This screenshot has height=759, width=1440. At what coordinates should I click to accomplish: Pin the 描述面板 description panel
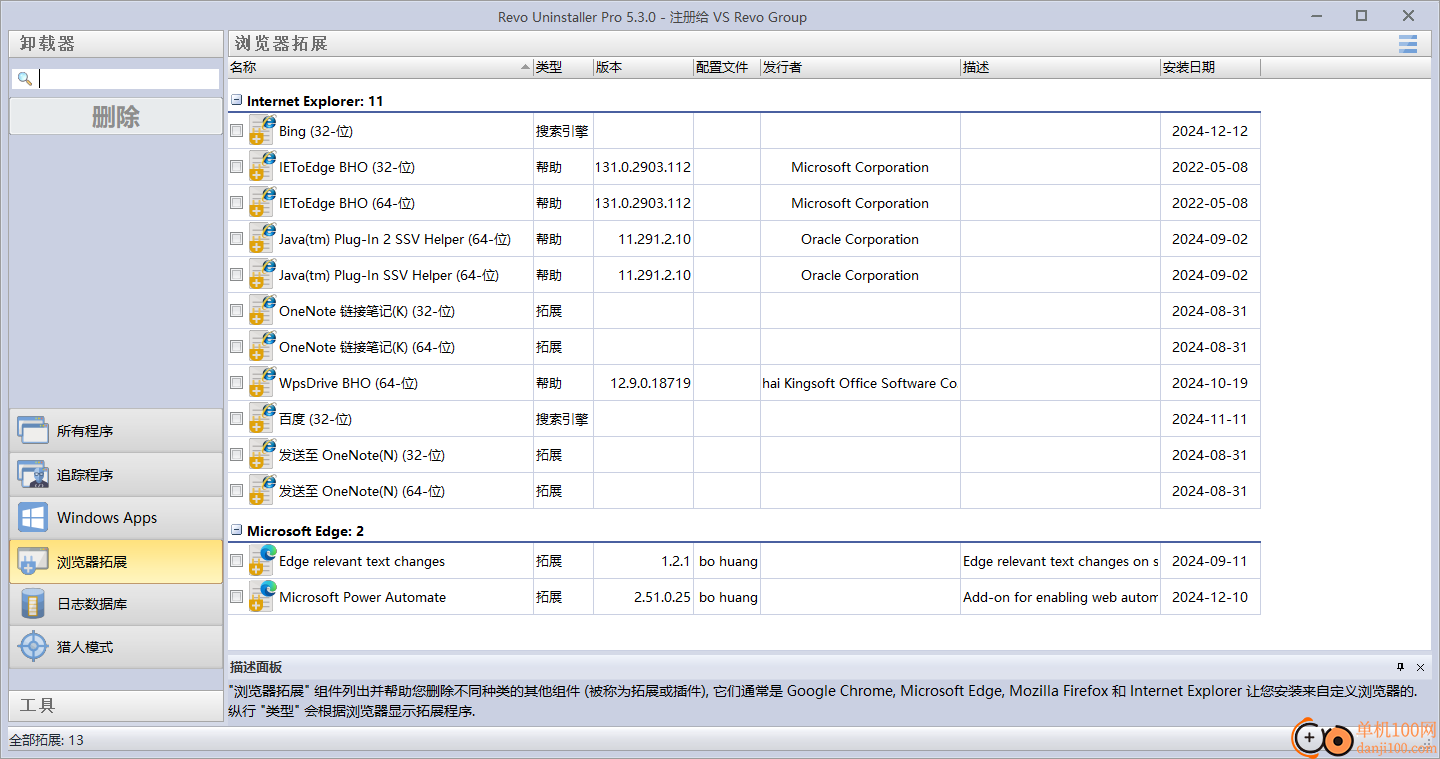(x=1400, y=667)
